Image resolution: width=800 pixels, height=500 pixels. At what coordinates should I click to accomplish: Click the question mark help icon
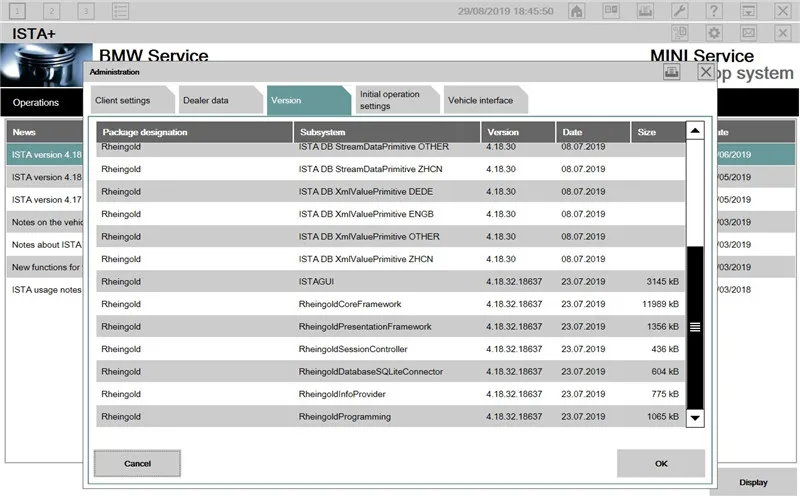[x=713, y=11]
